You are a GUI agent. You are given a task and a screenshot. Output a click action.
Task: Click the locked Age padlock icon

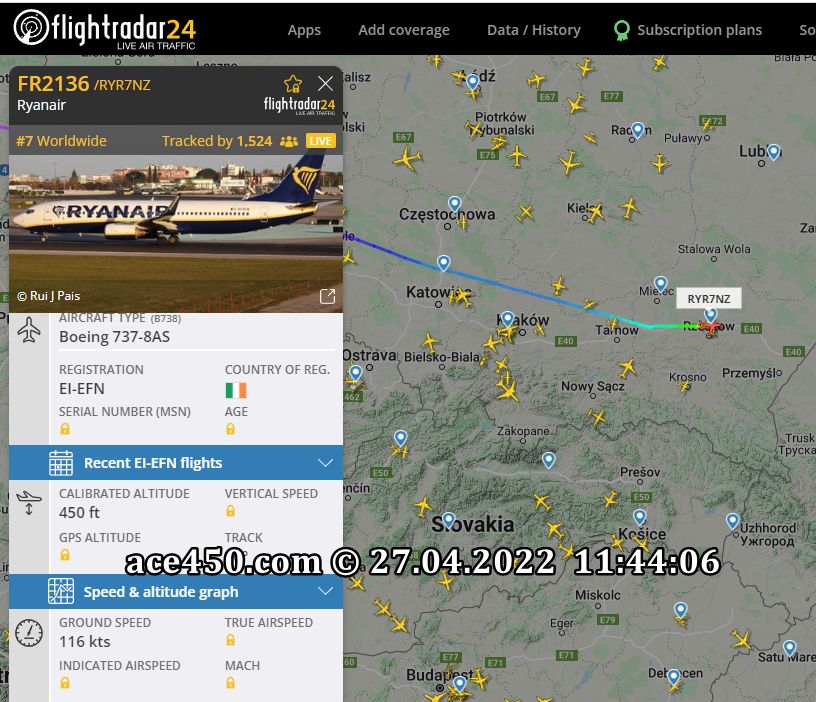coord(231,429)
